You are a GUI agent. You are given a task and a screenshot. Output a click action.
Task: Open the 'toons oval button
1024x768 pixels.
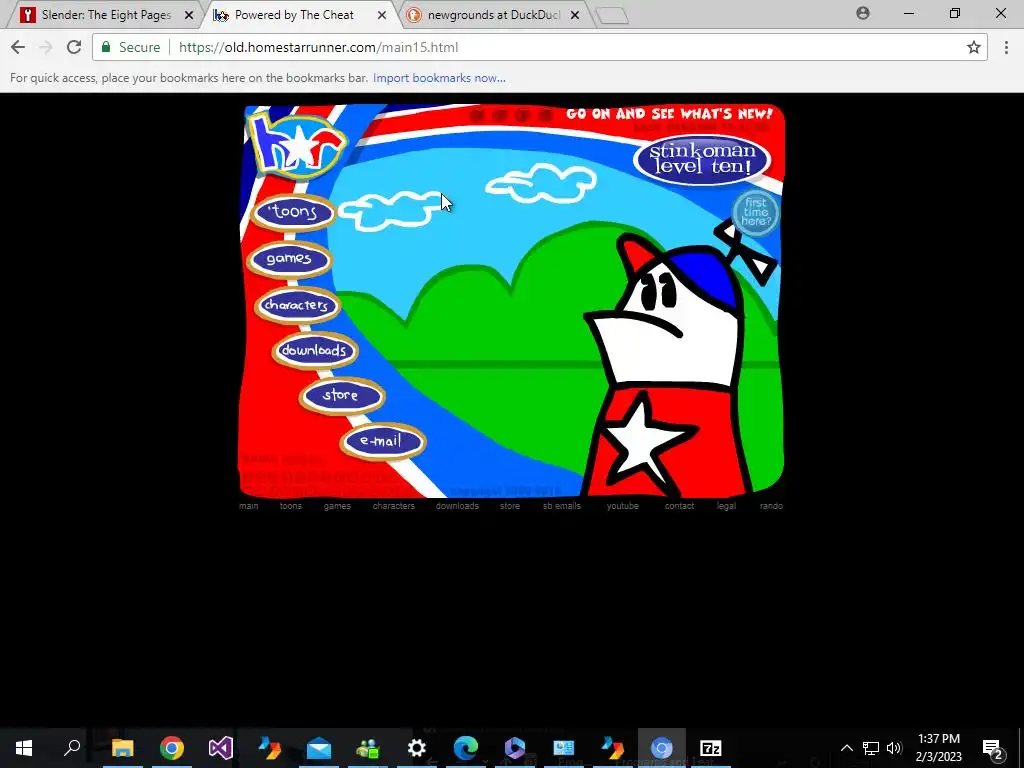[x=293, y=212]
